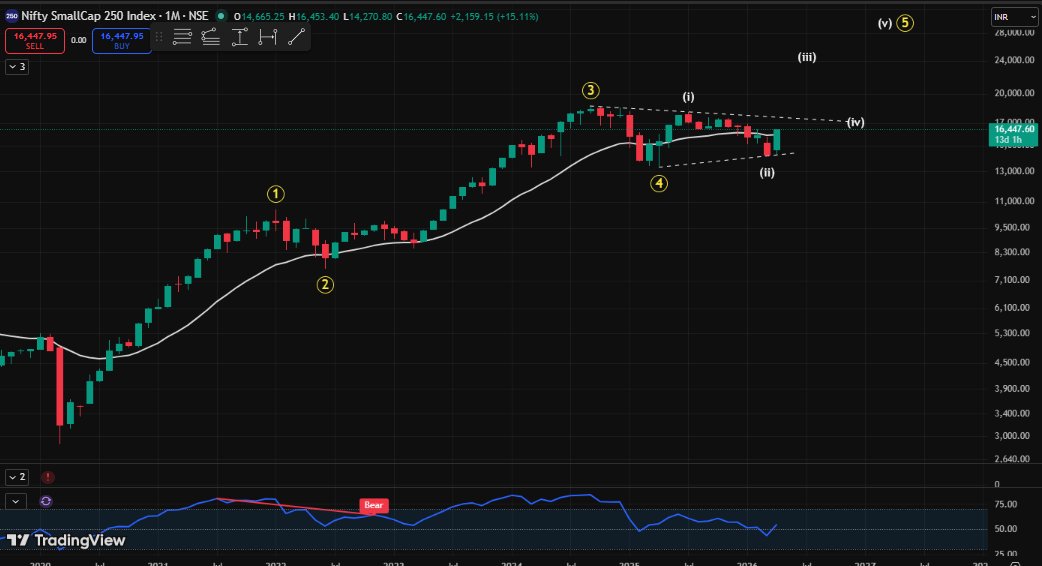Click the TradingView logo

point(66,540)
